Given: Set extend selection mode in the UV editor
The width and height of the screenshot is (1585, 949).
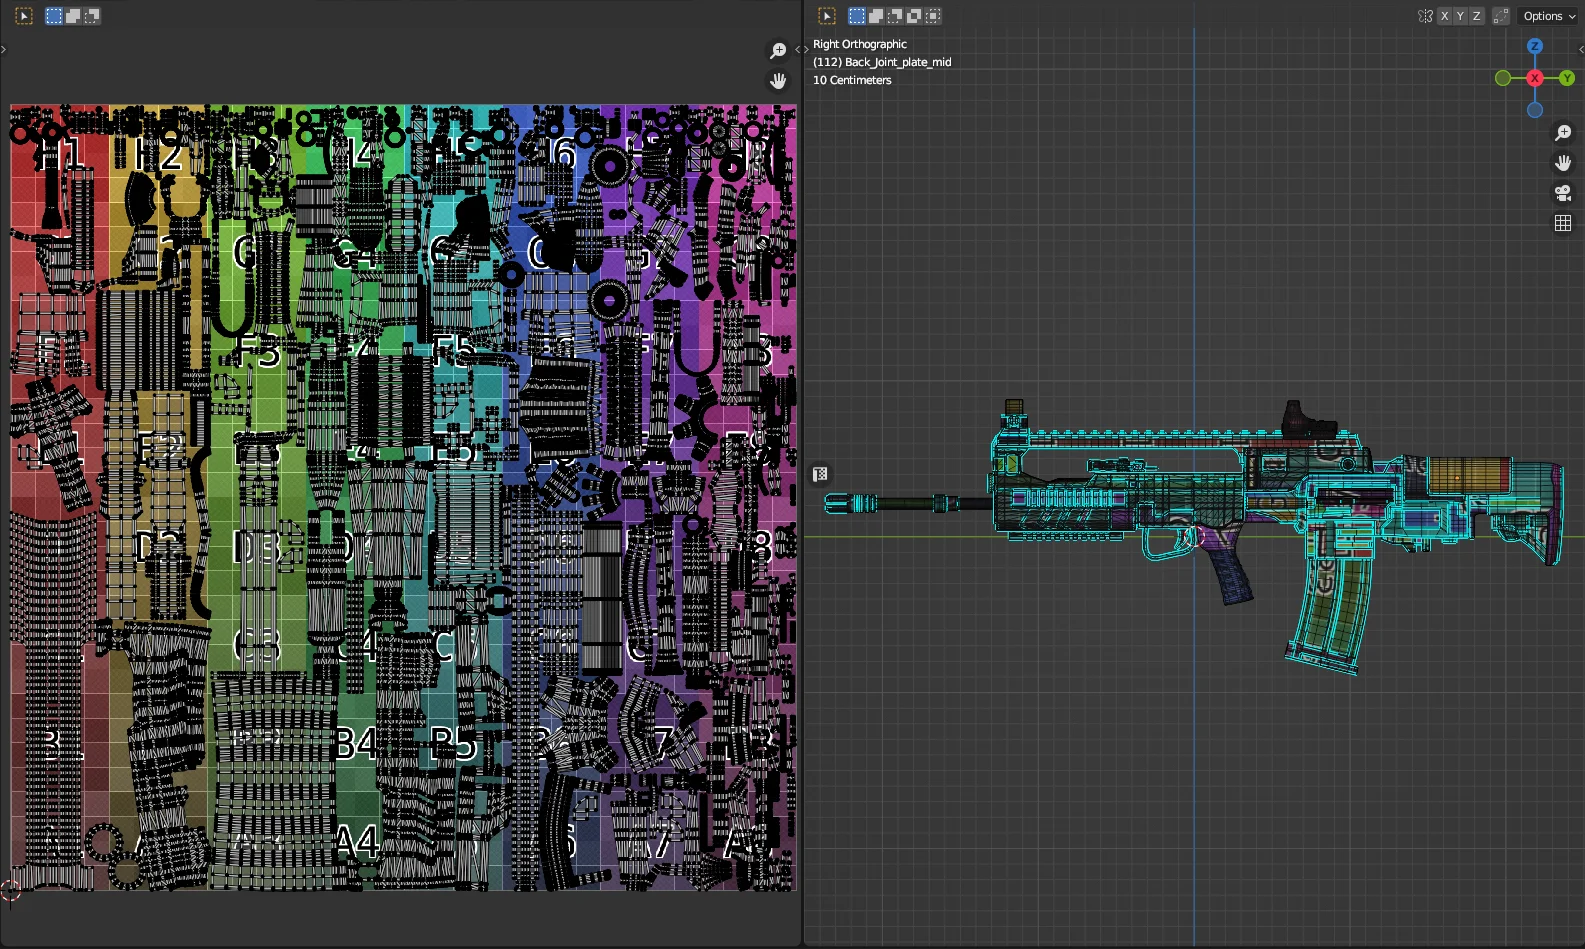Looking at the screenshot, I should (73, 16).
